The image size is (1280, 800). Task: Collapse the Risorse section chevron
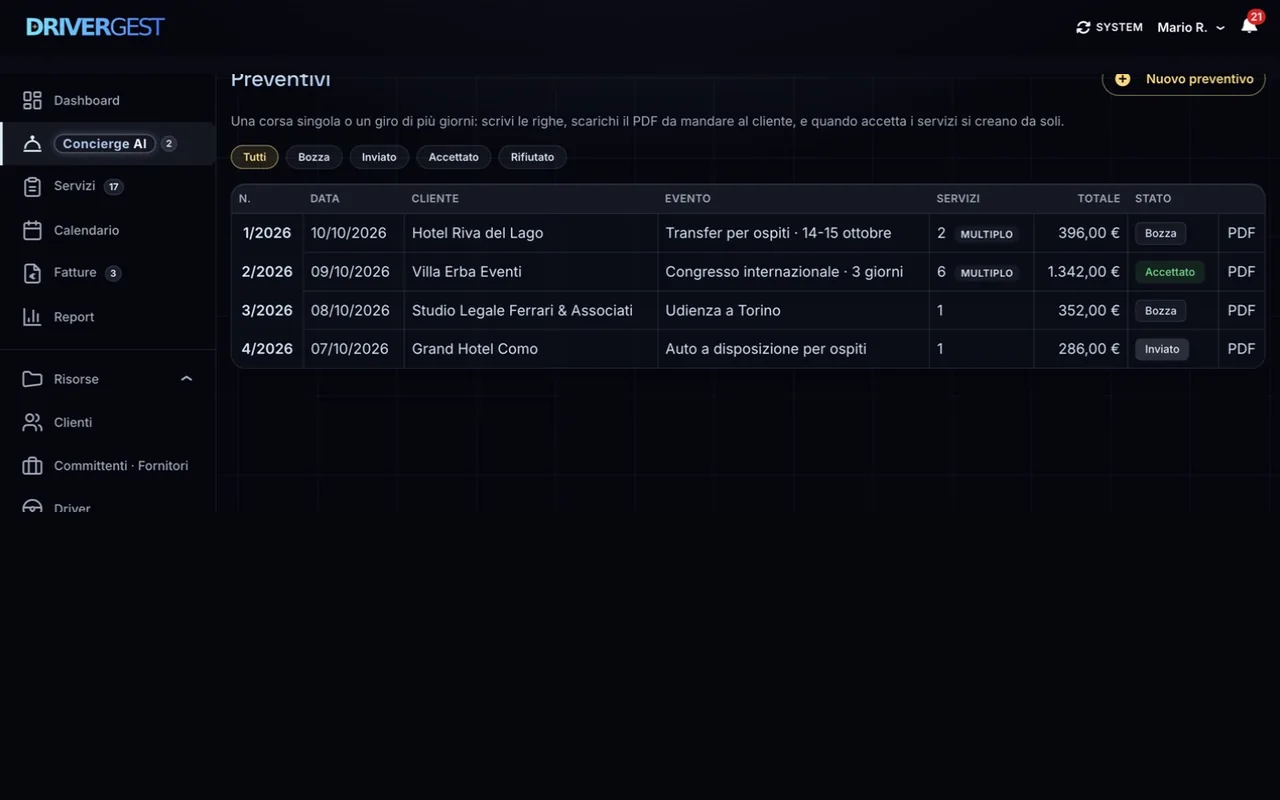186,378
